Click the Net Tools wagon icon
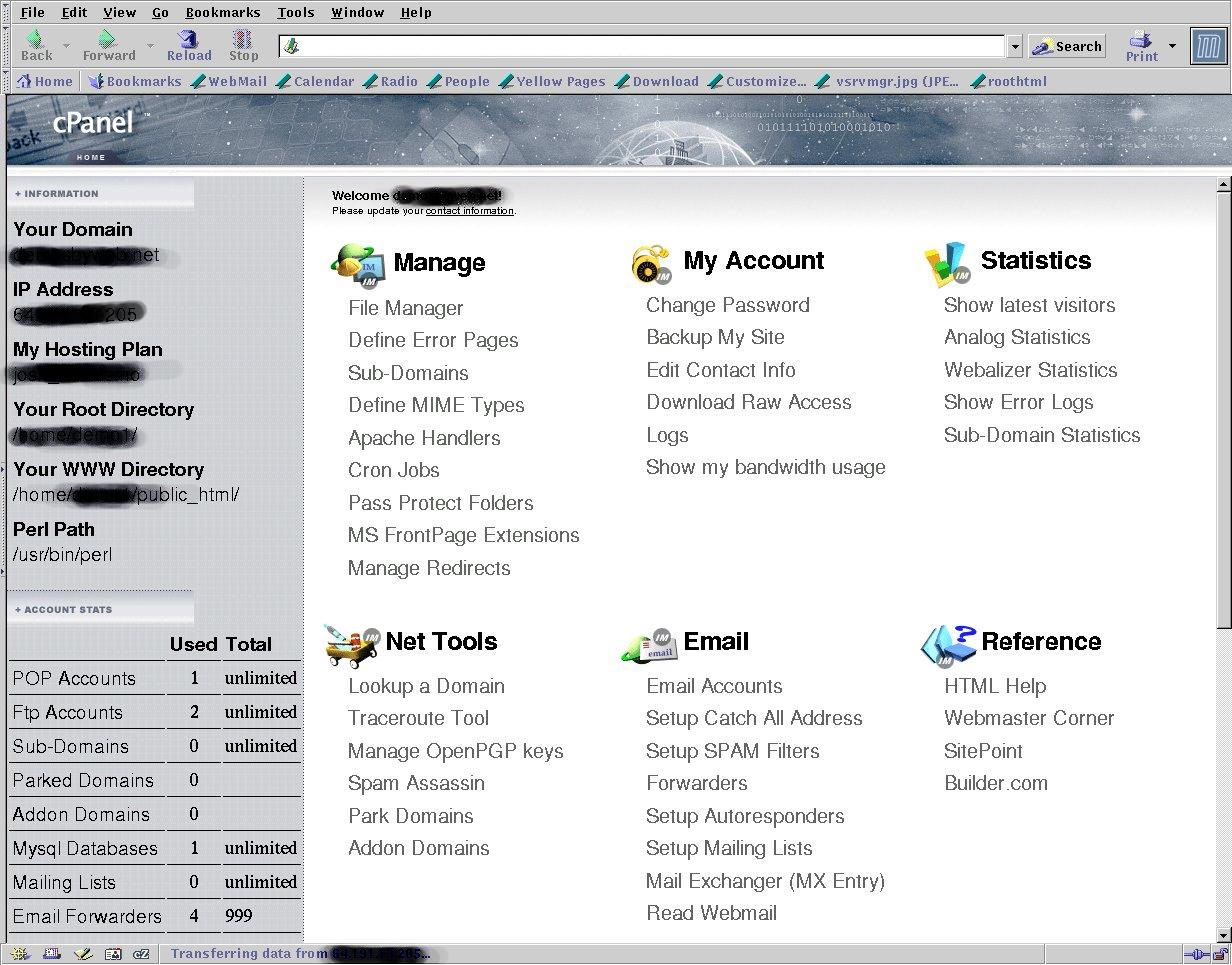The width and height of the screenshot is (1232, 965). tap(352, 645)
